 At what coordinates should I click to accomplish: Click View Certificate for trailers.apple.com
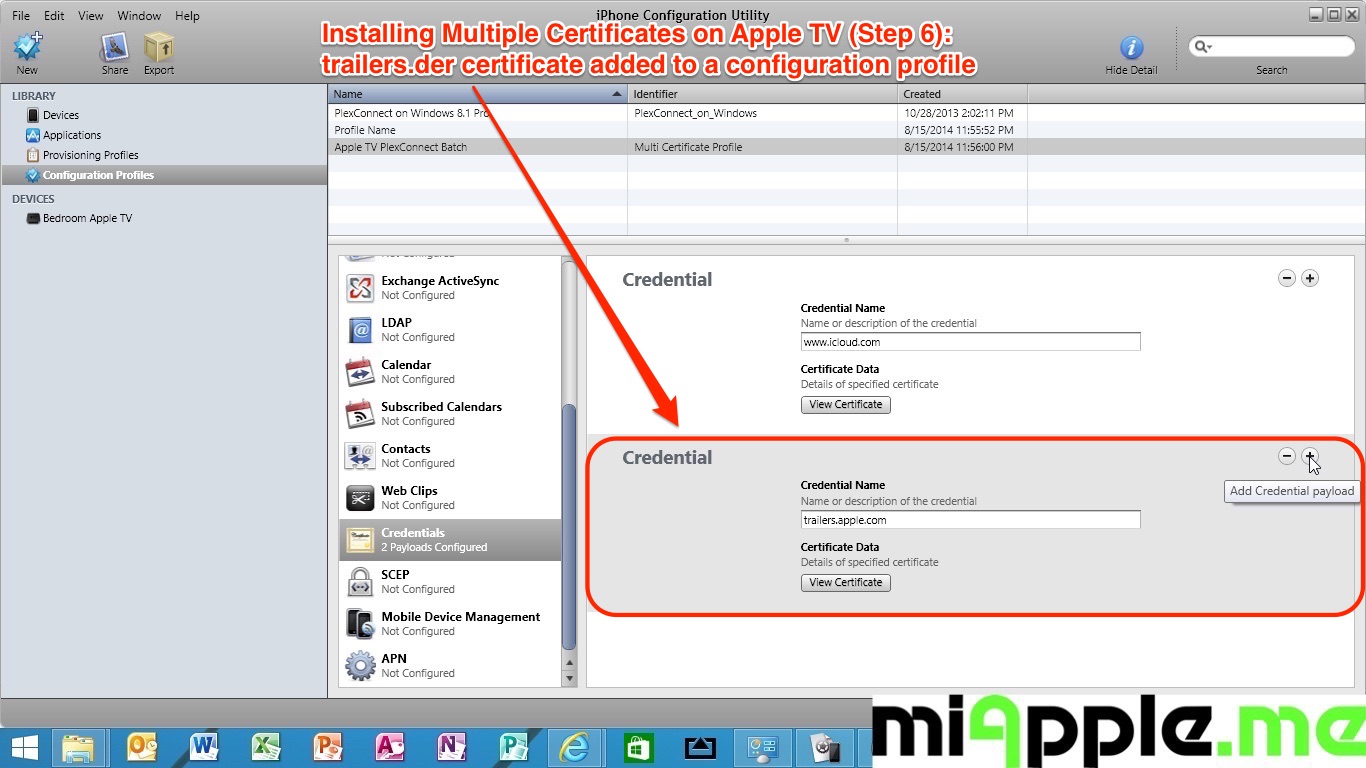(845, 583)
